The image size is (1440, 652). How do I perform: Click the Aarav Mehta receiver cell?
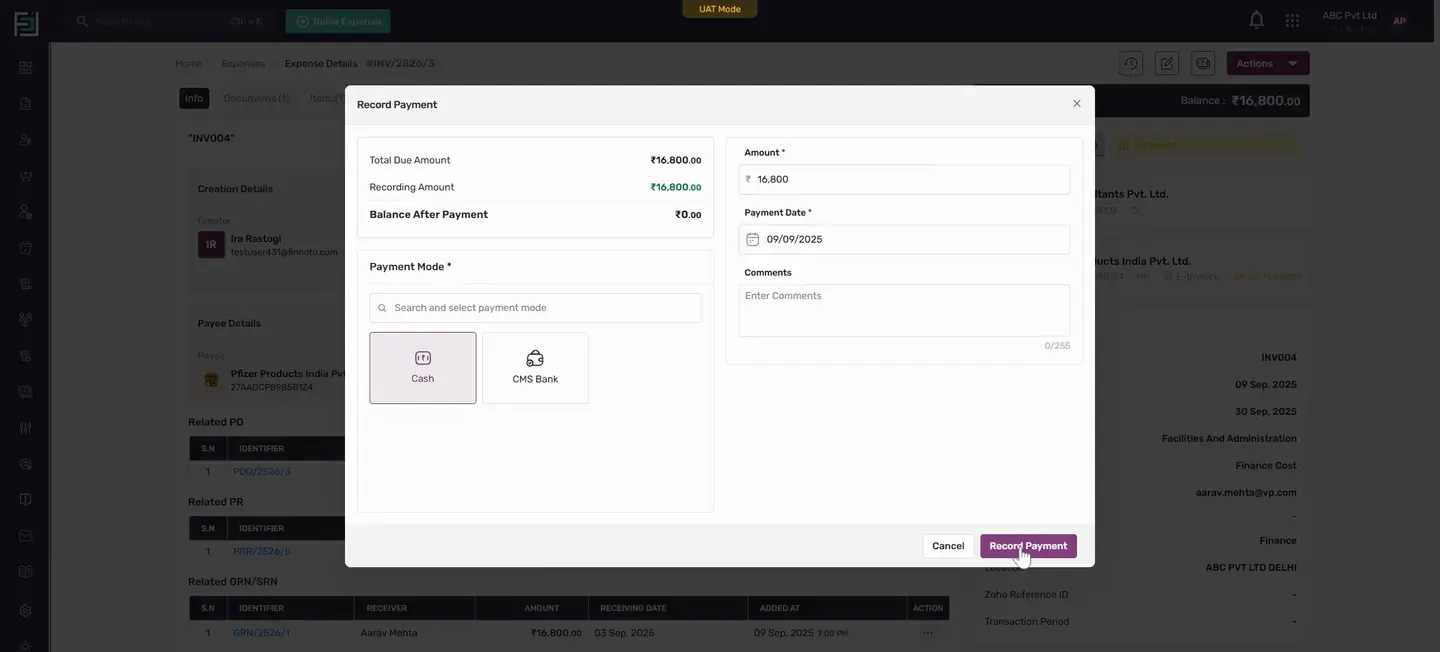pyautogui.click(x=389, y=633)
